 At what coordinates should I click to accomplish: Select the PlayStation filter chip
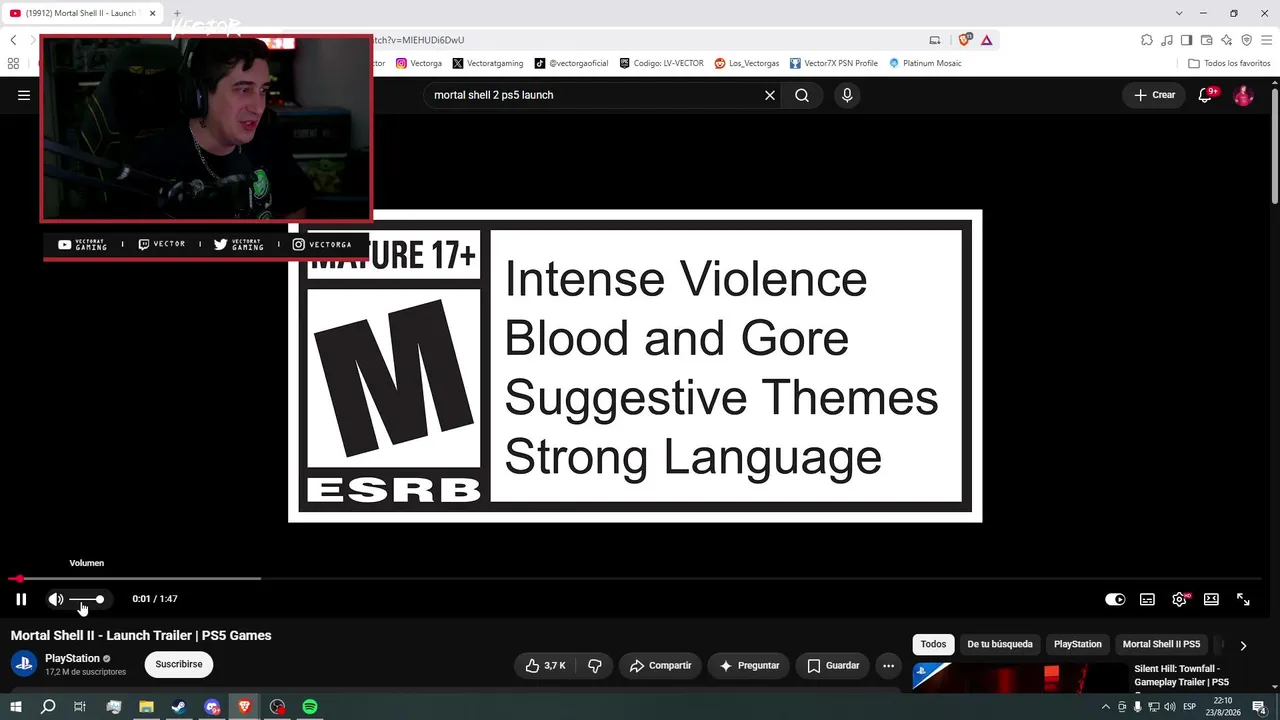1078,644
